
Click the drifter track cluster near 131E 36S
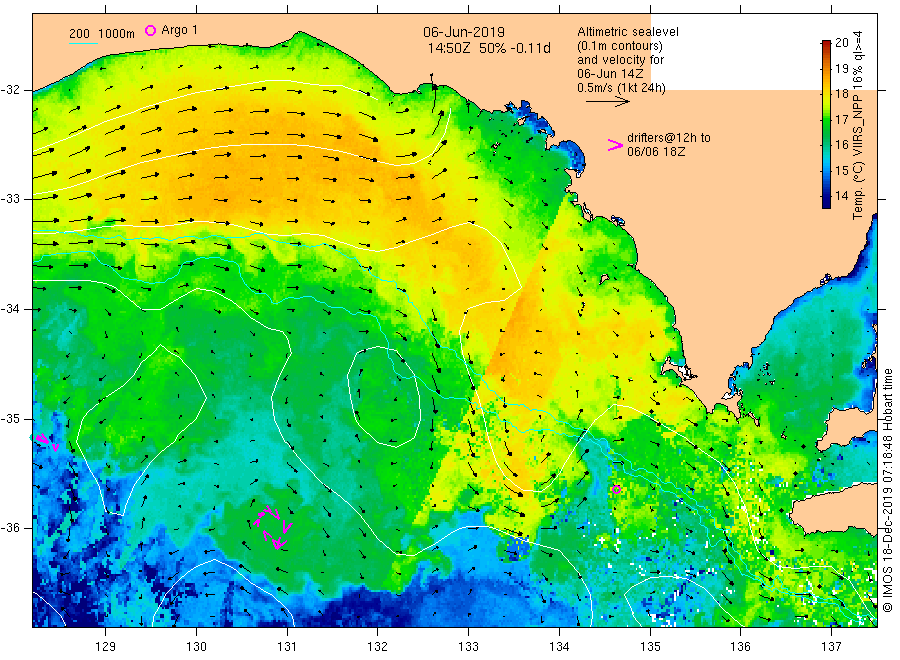(273, 527)
